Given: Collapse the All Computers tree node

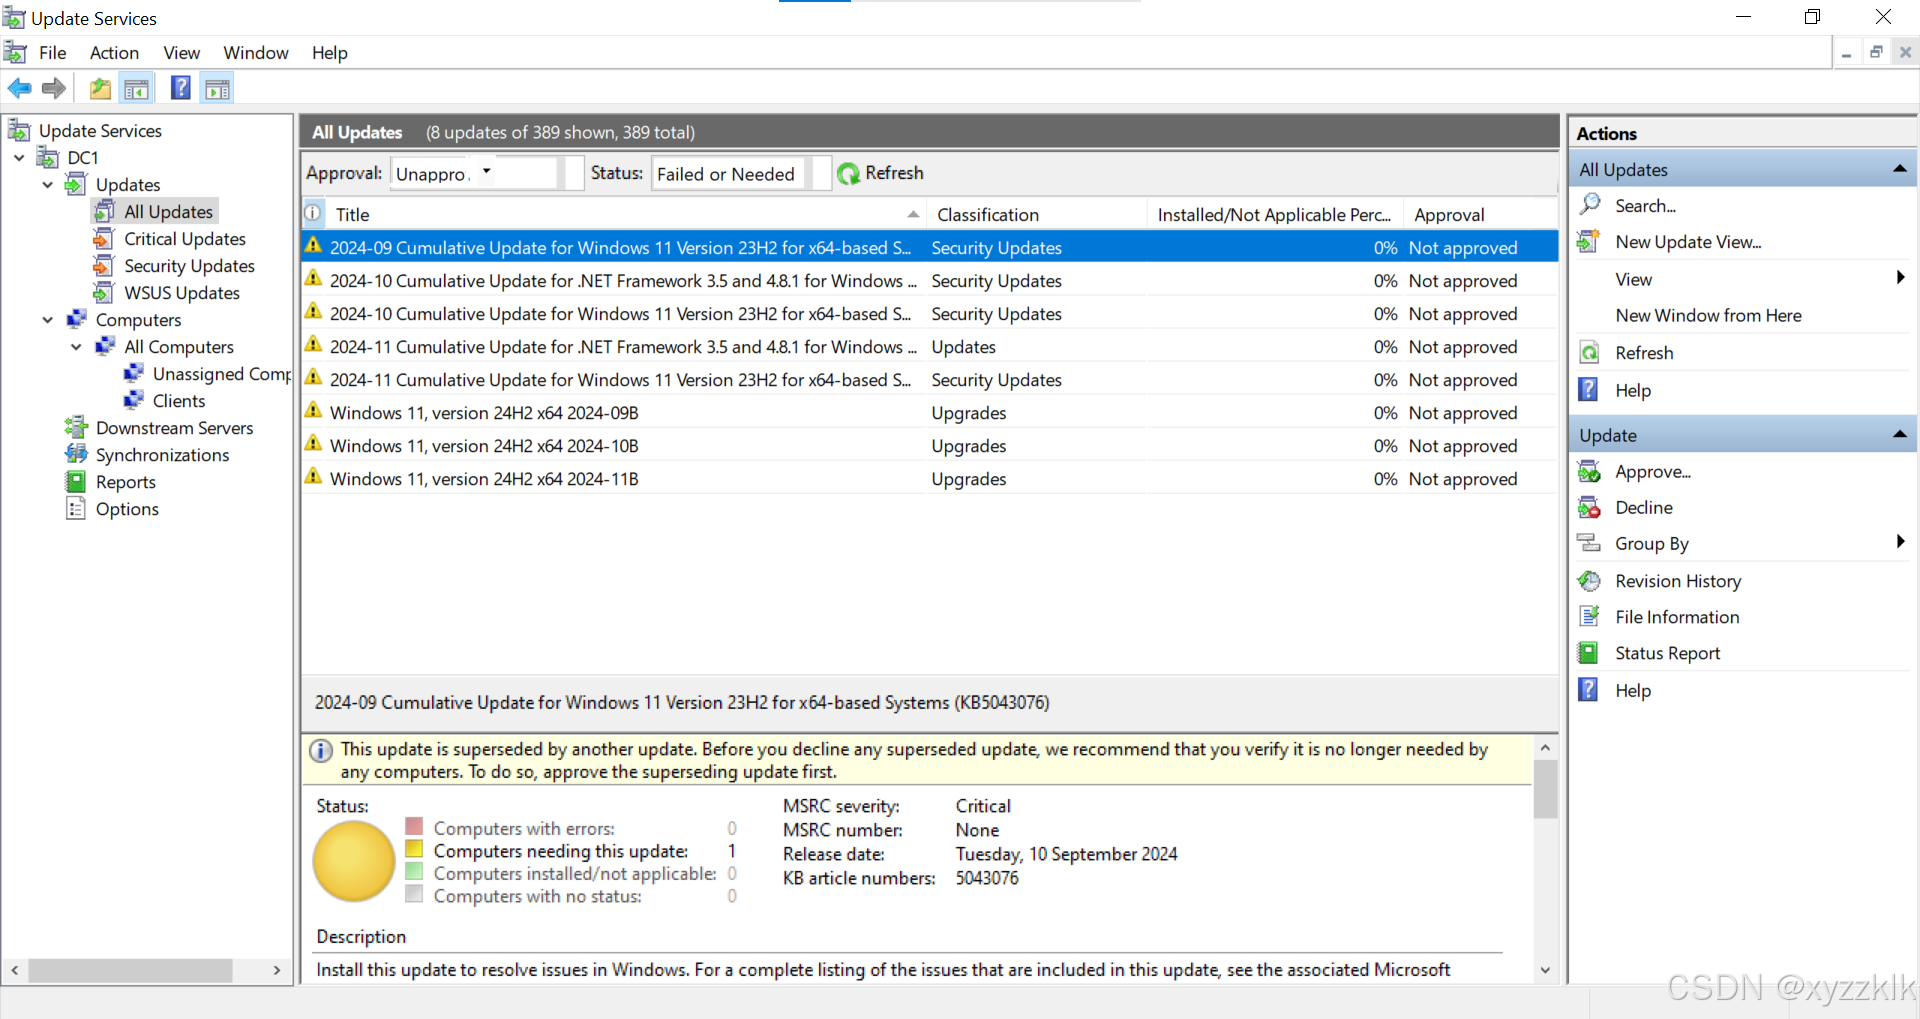Looking at the screenshot, I should (x=76, y=346).
